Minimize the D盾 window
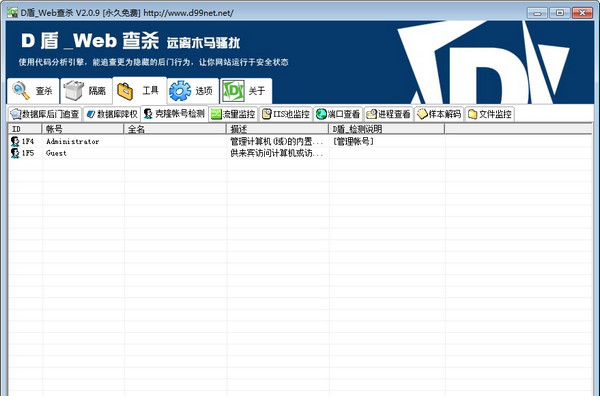This screenshot has width=600, height=411. pyautogui.click(x=537, y=13)
